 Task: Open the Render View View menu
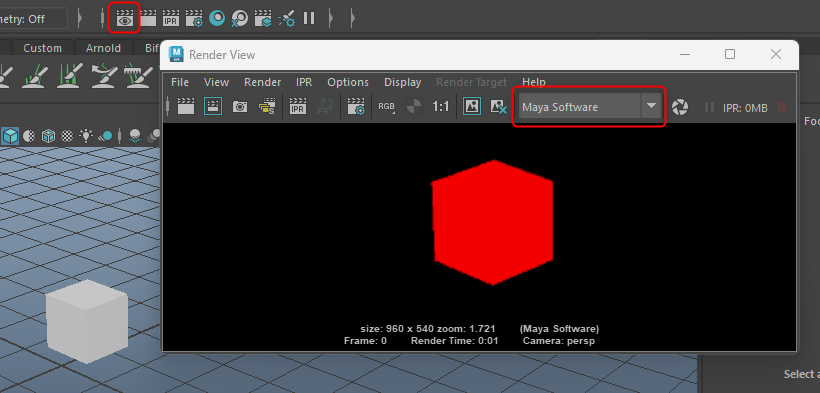coord(217,82)
